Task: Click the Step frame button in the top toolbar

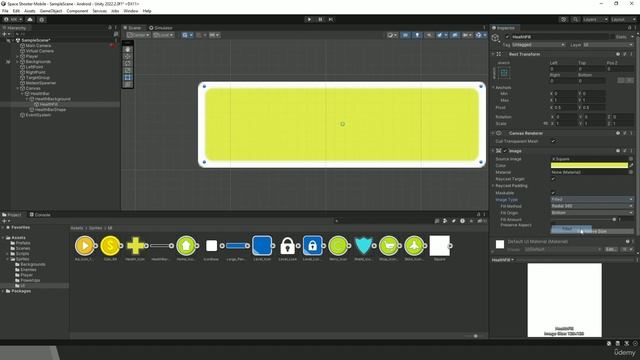Action: coord(331,19)
